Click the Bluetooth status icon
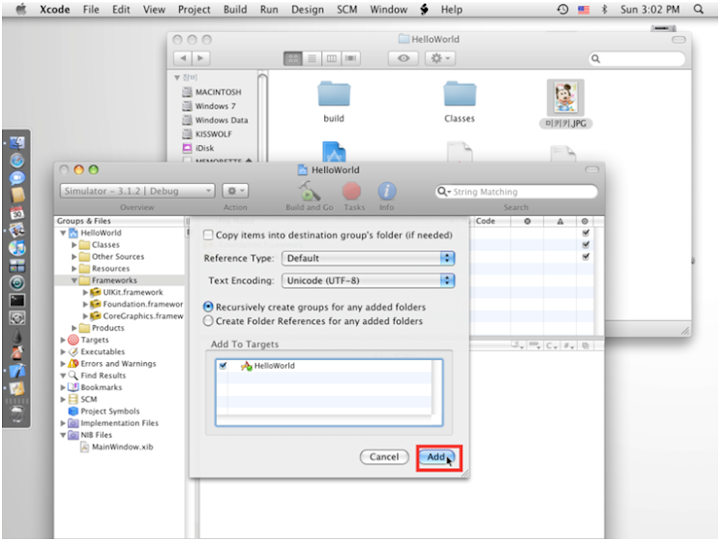This screenshot has width=720, height=542. pos(604,9)
